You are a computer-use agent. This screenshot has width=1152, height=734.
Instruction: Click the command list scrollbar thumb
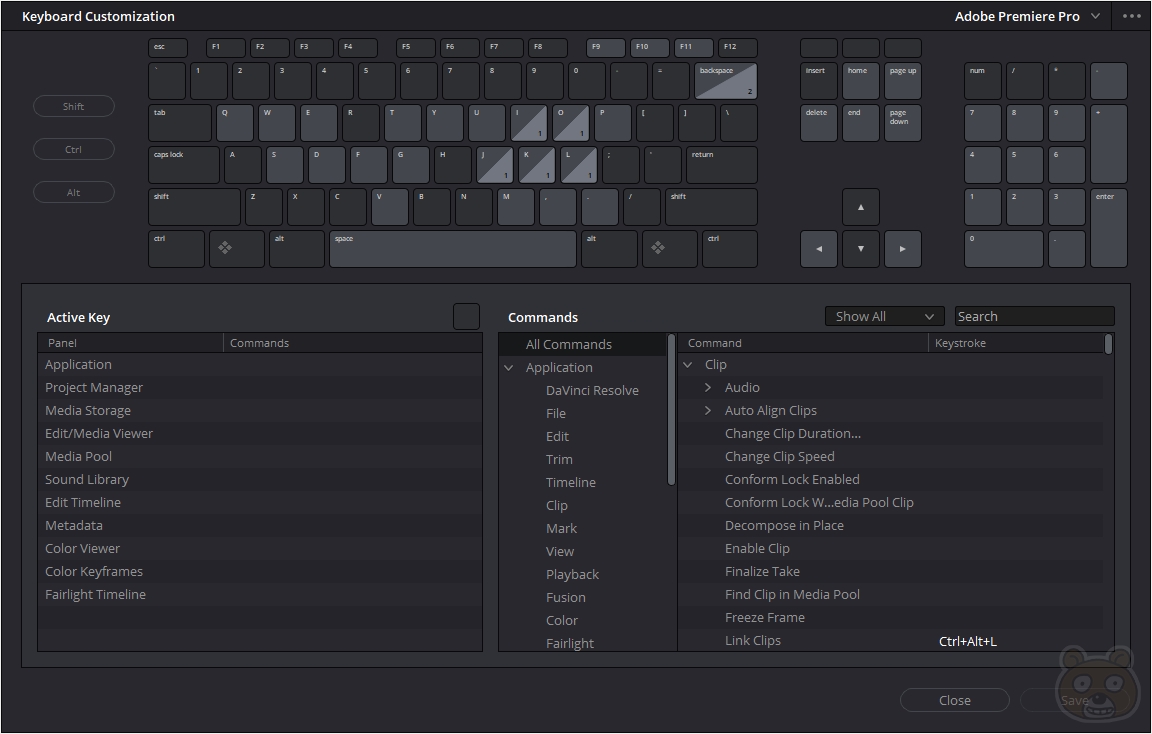[x=1109, y=344]
